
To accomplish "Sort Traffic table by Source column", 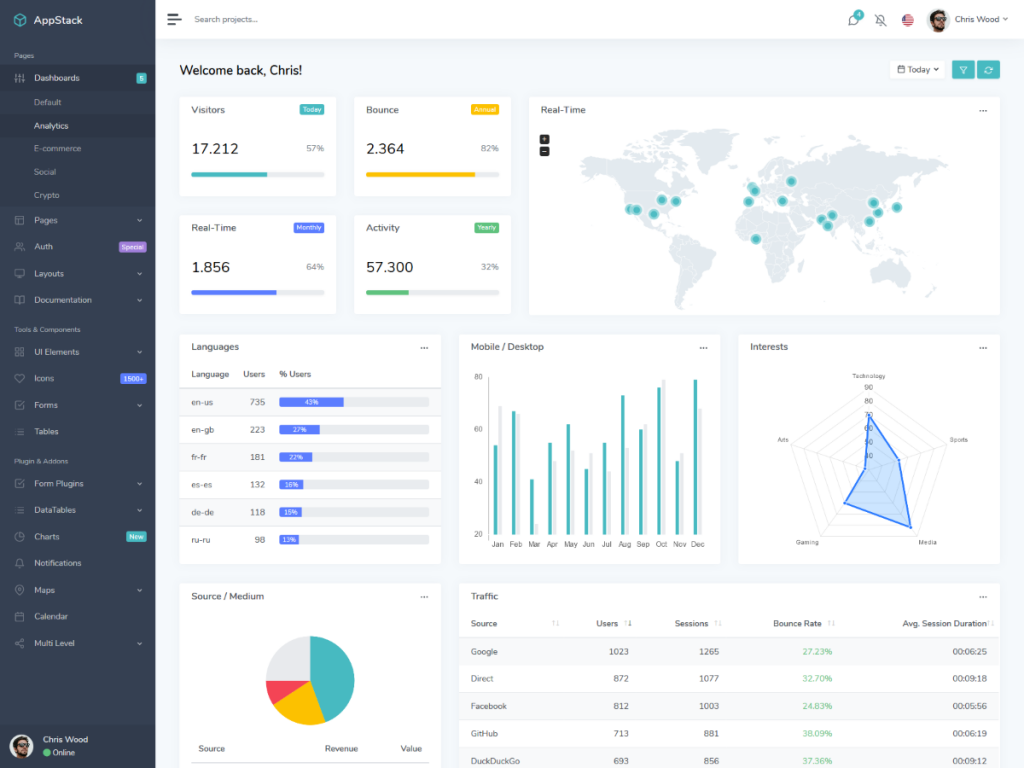I will (513, 624).
